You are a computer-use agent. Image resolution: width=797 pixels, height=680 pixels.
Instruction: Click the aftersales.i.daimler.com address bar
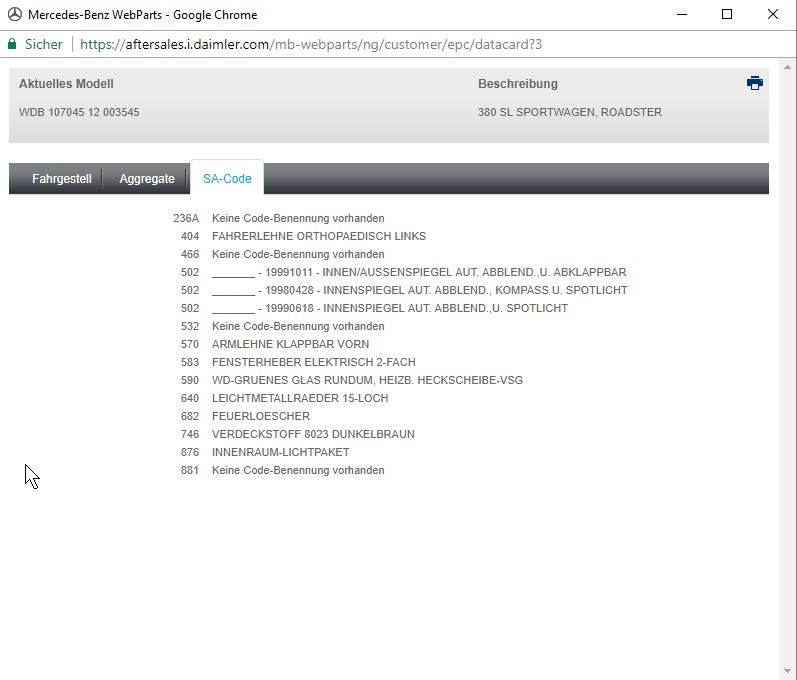(x=310, y=44)
